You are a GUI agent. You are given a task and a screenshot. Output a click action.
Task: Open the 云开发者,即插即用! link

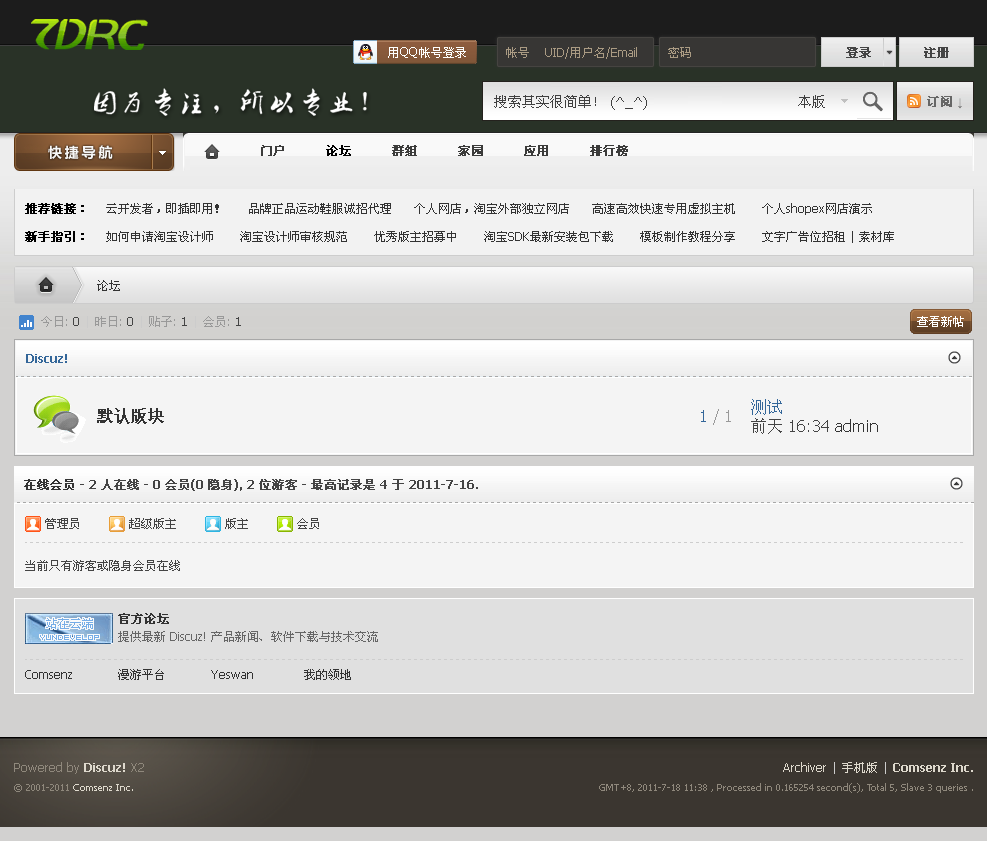click(x=163, y=208)
